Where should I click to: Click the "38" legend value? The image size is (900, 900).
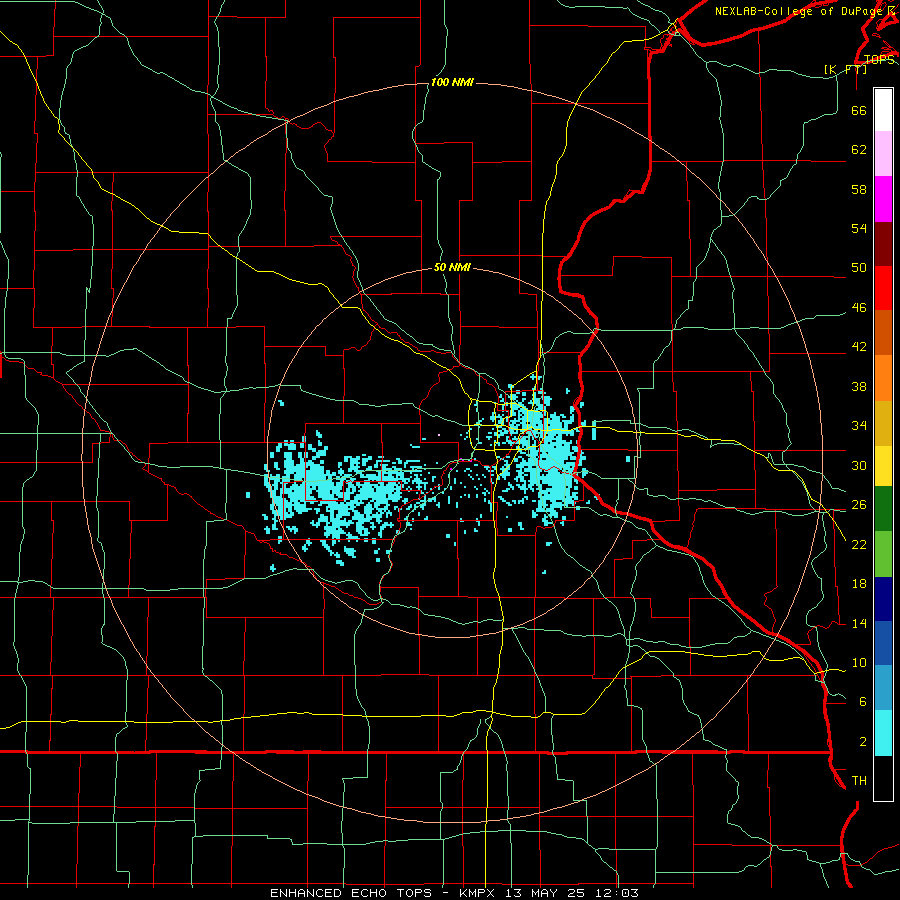click(x=859, y=386)
